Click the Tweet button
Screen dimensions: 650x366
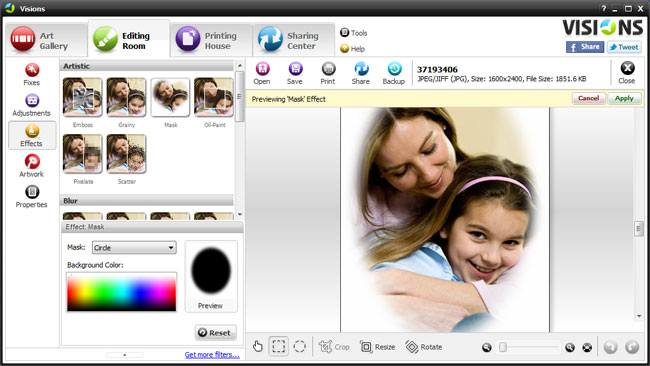[x=624, y=47]
